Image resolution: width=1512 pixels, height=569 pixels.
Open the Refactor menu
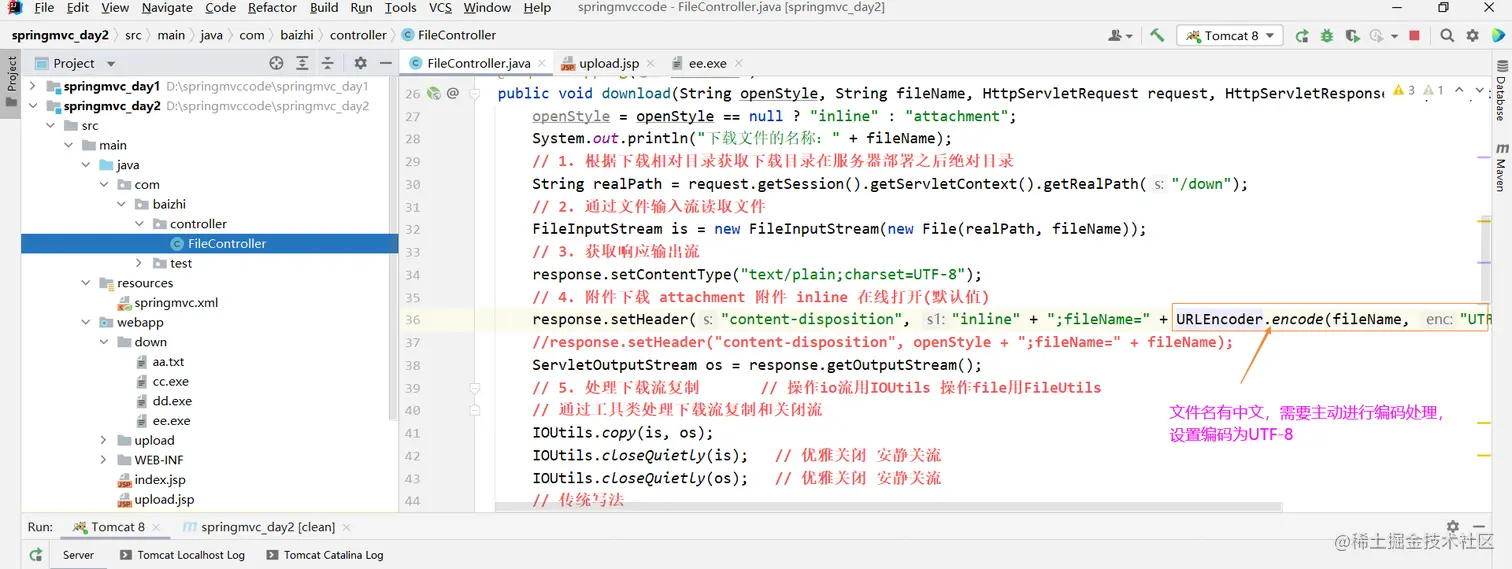(272, 8)
